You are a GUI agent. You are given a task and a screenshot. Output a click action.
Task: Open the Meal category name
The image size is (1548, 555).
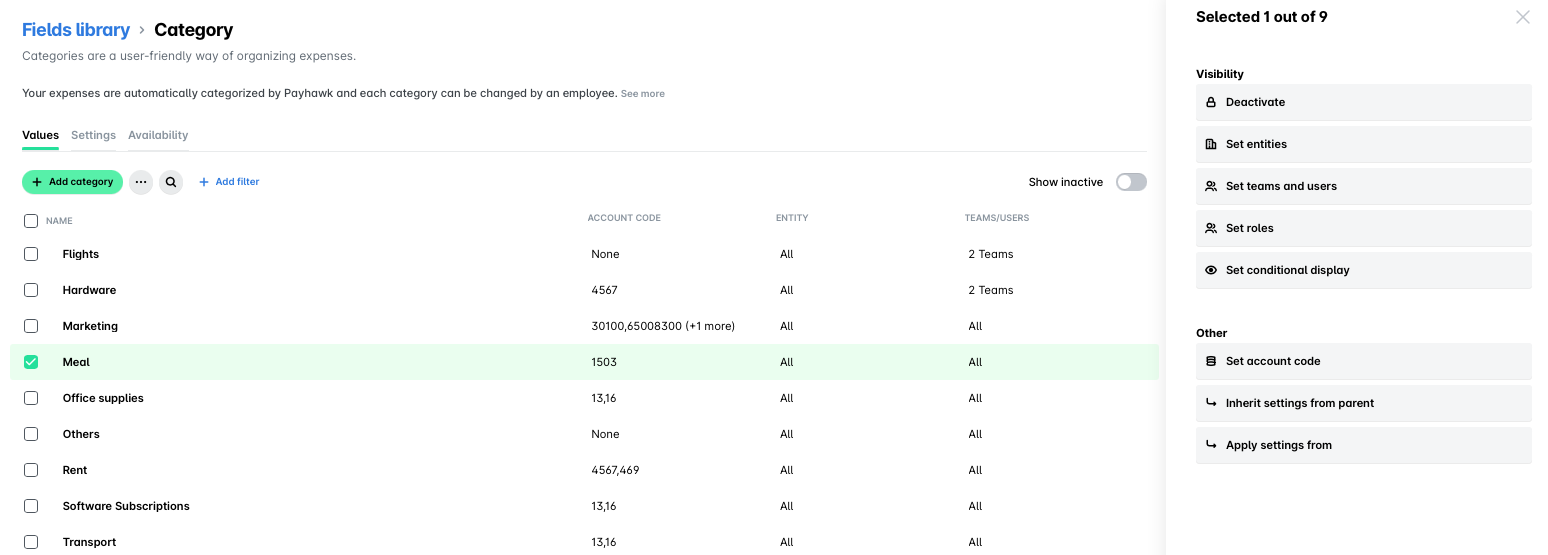pyautogui.click(x=76, y=362)
